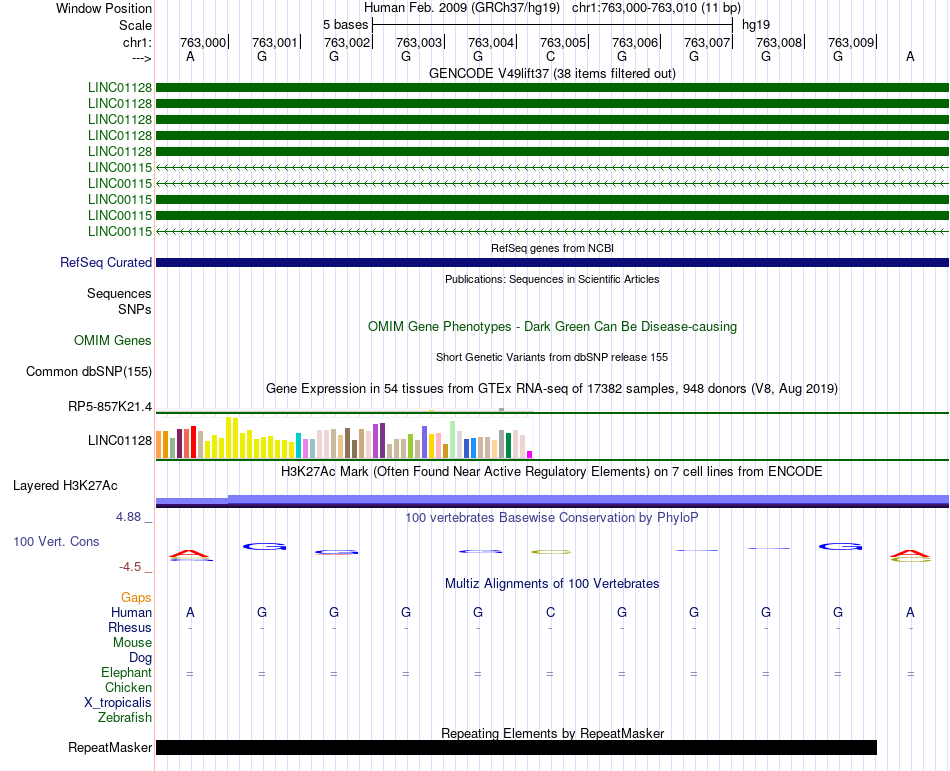This screenshot has height=771, width=950.
Task: Open "RefSeq genes from NCBI" track title
Action: [x=552, y=248]
